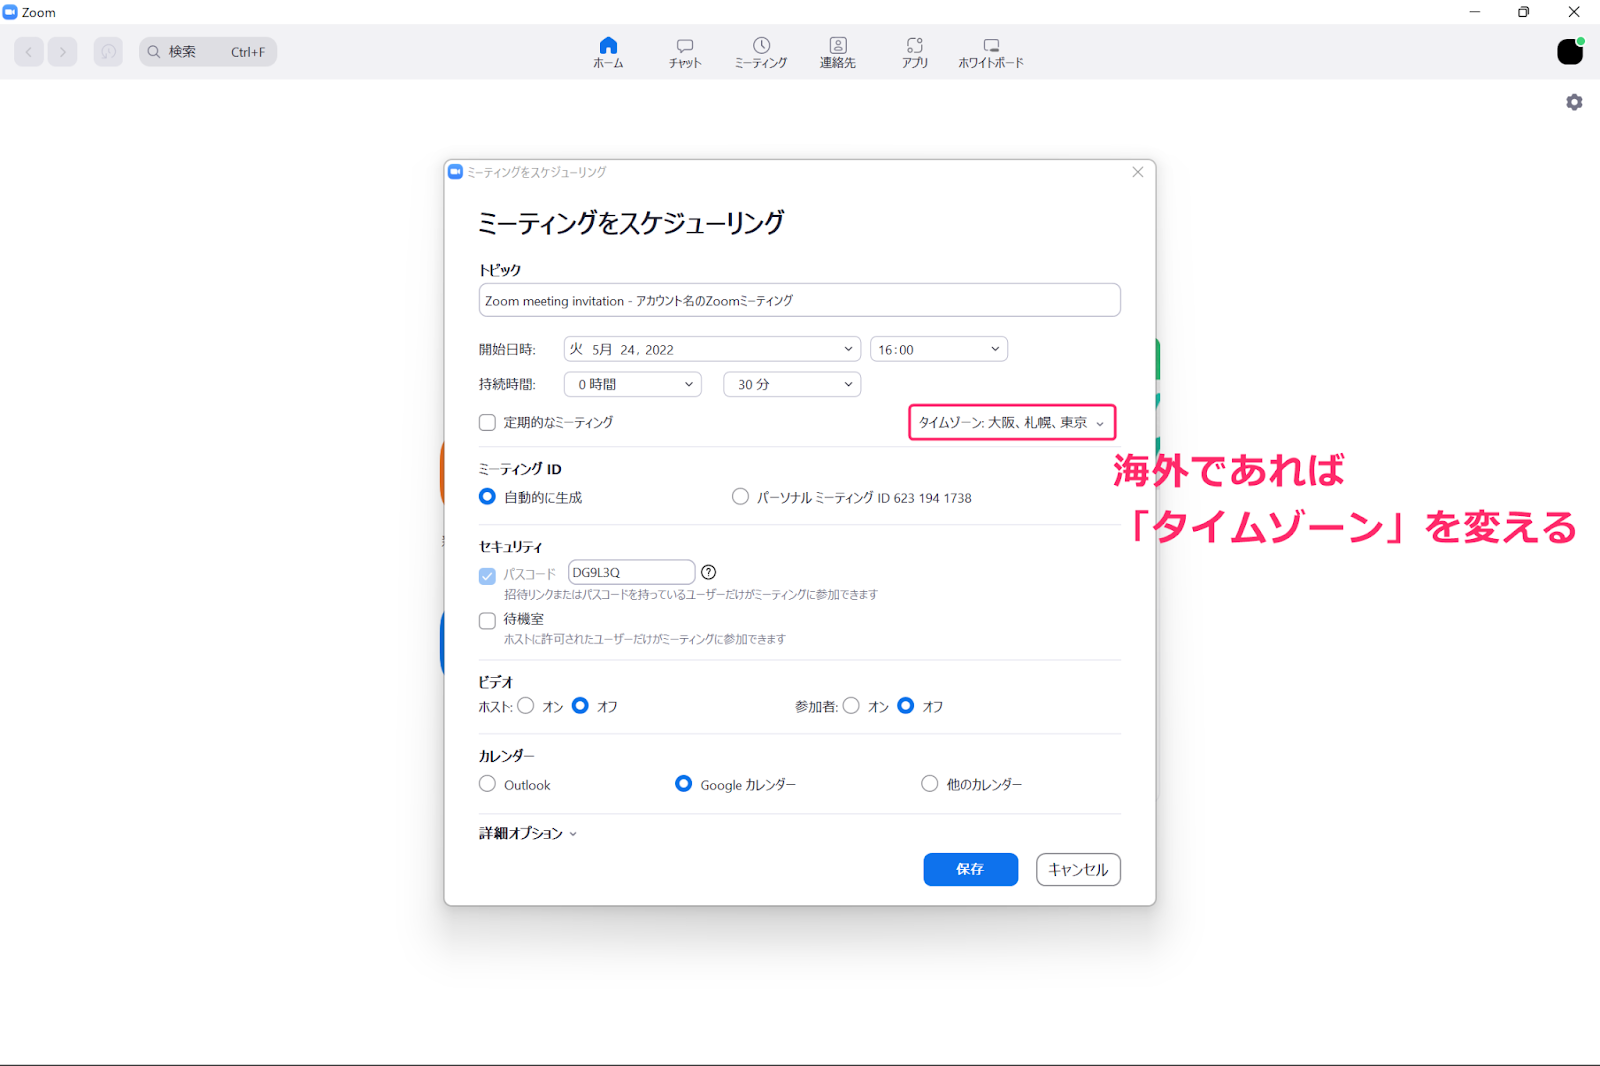Select Outlook calendar option
Viewport: 1600px width, 1066px height.
click(487, 784)
